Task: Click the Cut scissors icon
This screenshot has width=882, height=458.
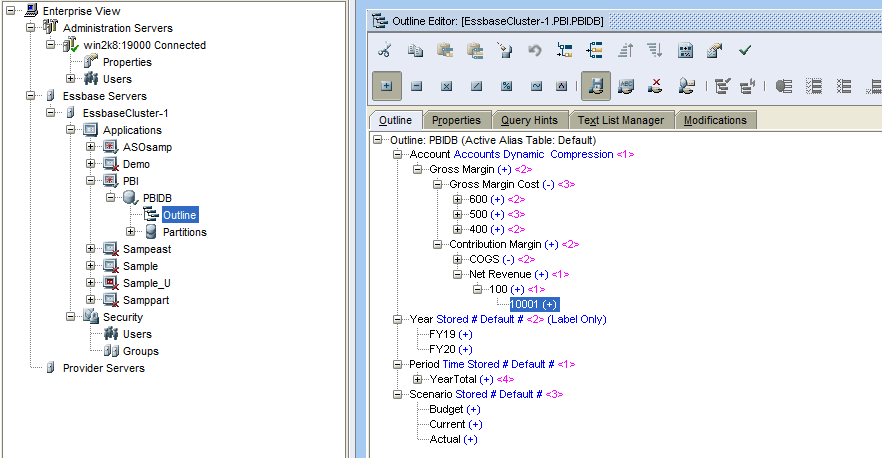Action: (385, 51)
